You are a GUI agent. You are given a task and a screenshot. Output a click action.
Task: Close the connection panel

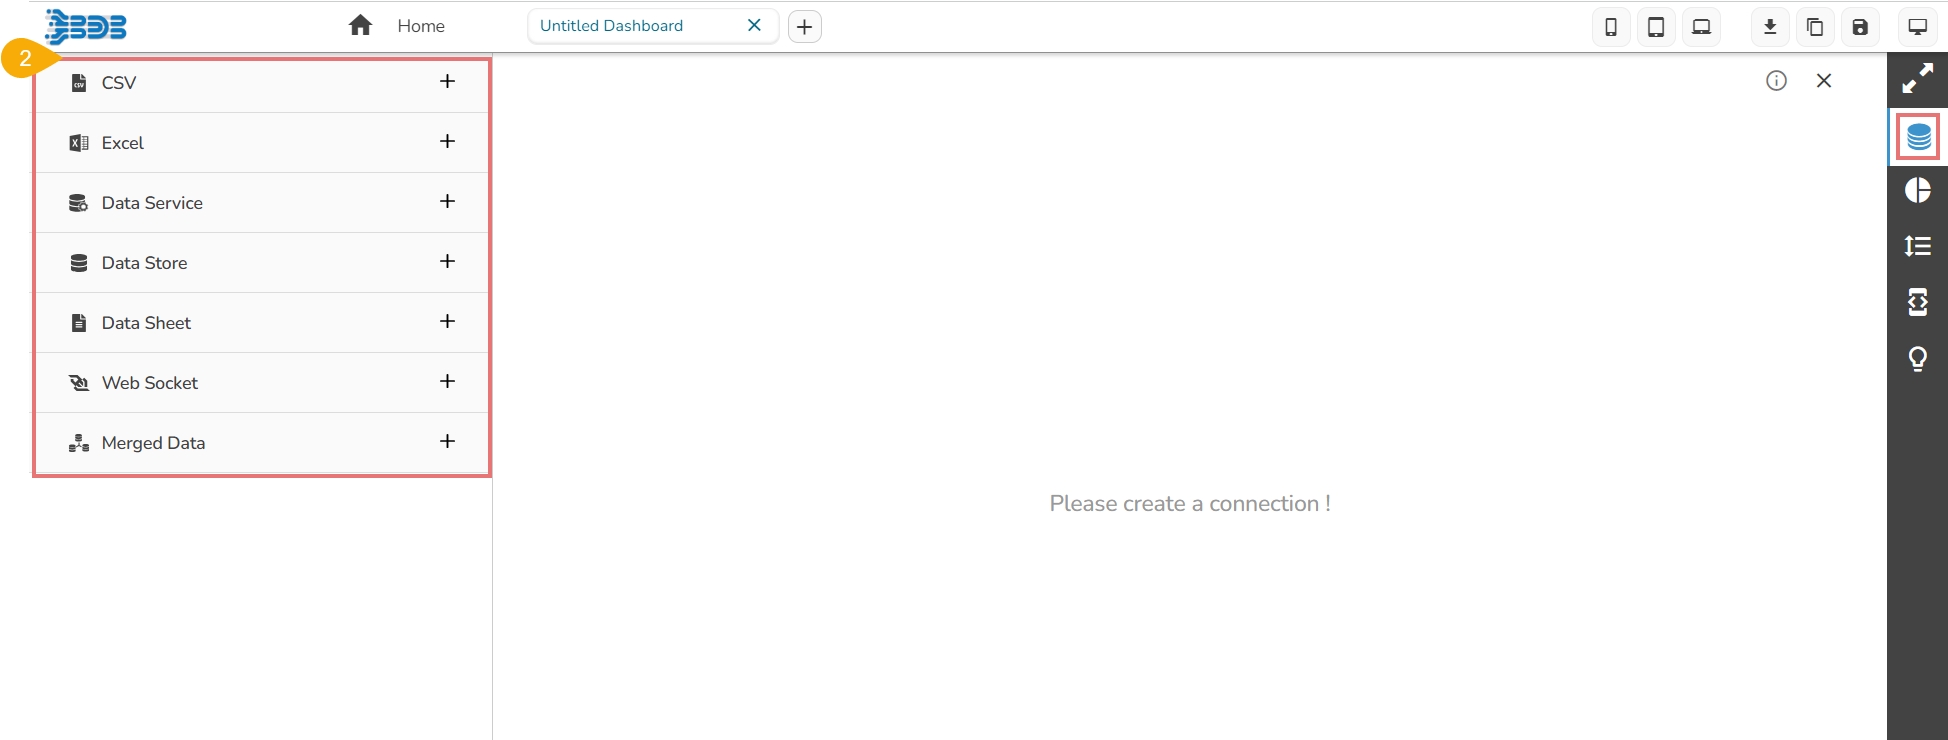[x=1824, y=81]
